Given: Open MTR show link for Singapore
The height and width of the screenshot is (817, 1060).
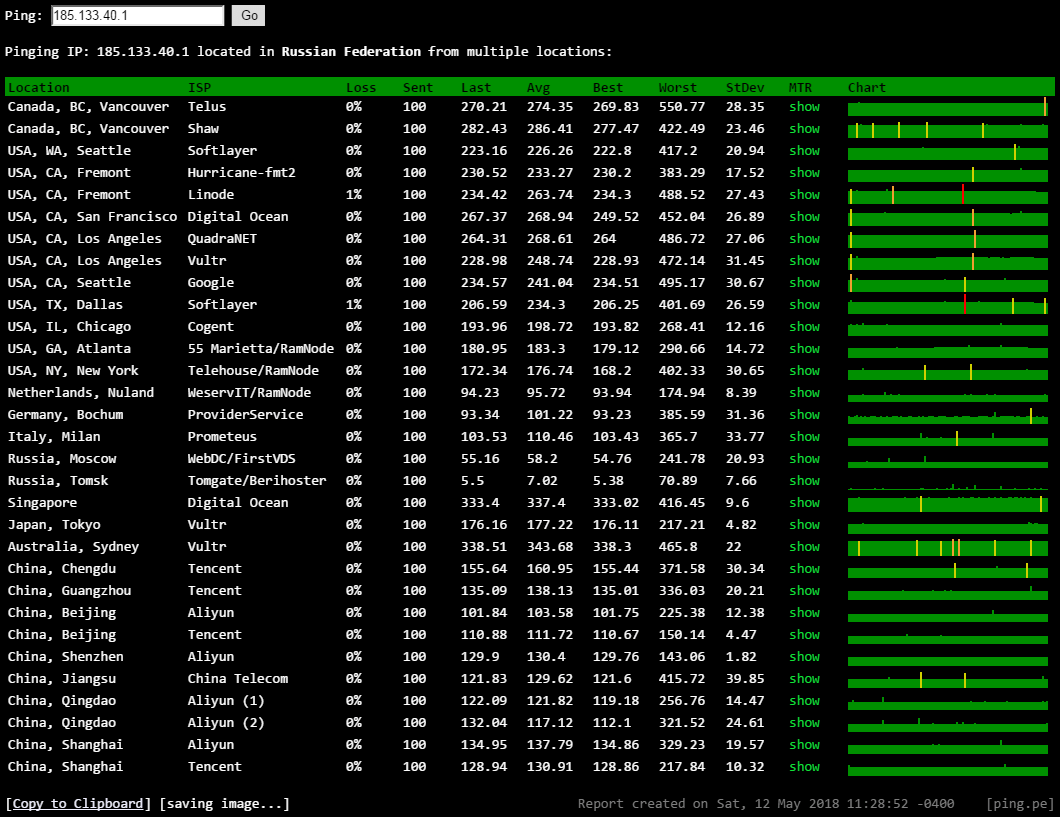Looking at the screenshot, I should [x=804, y=503].
